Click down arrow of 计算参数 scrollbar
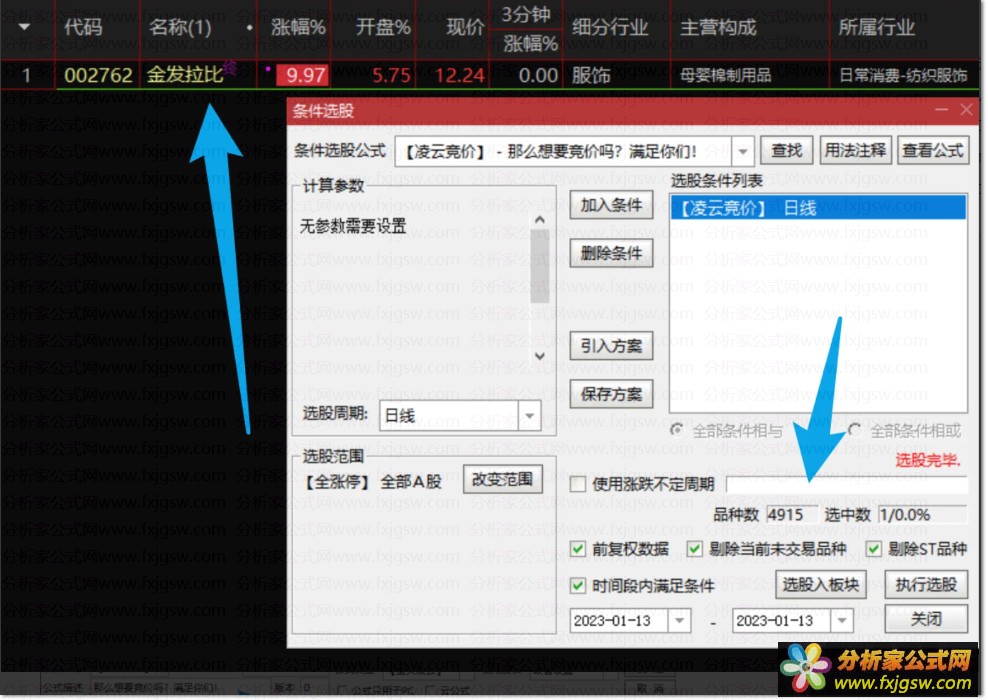The image size is (988, 700). (x=540, y=356)
